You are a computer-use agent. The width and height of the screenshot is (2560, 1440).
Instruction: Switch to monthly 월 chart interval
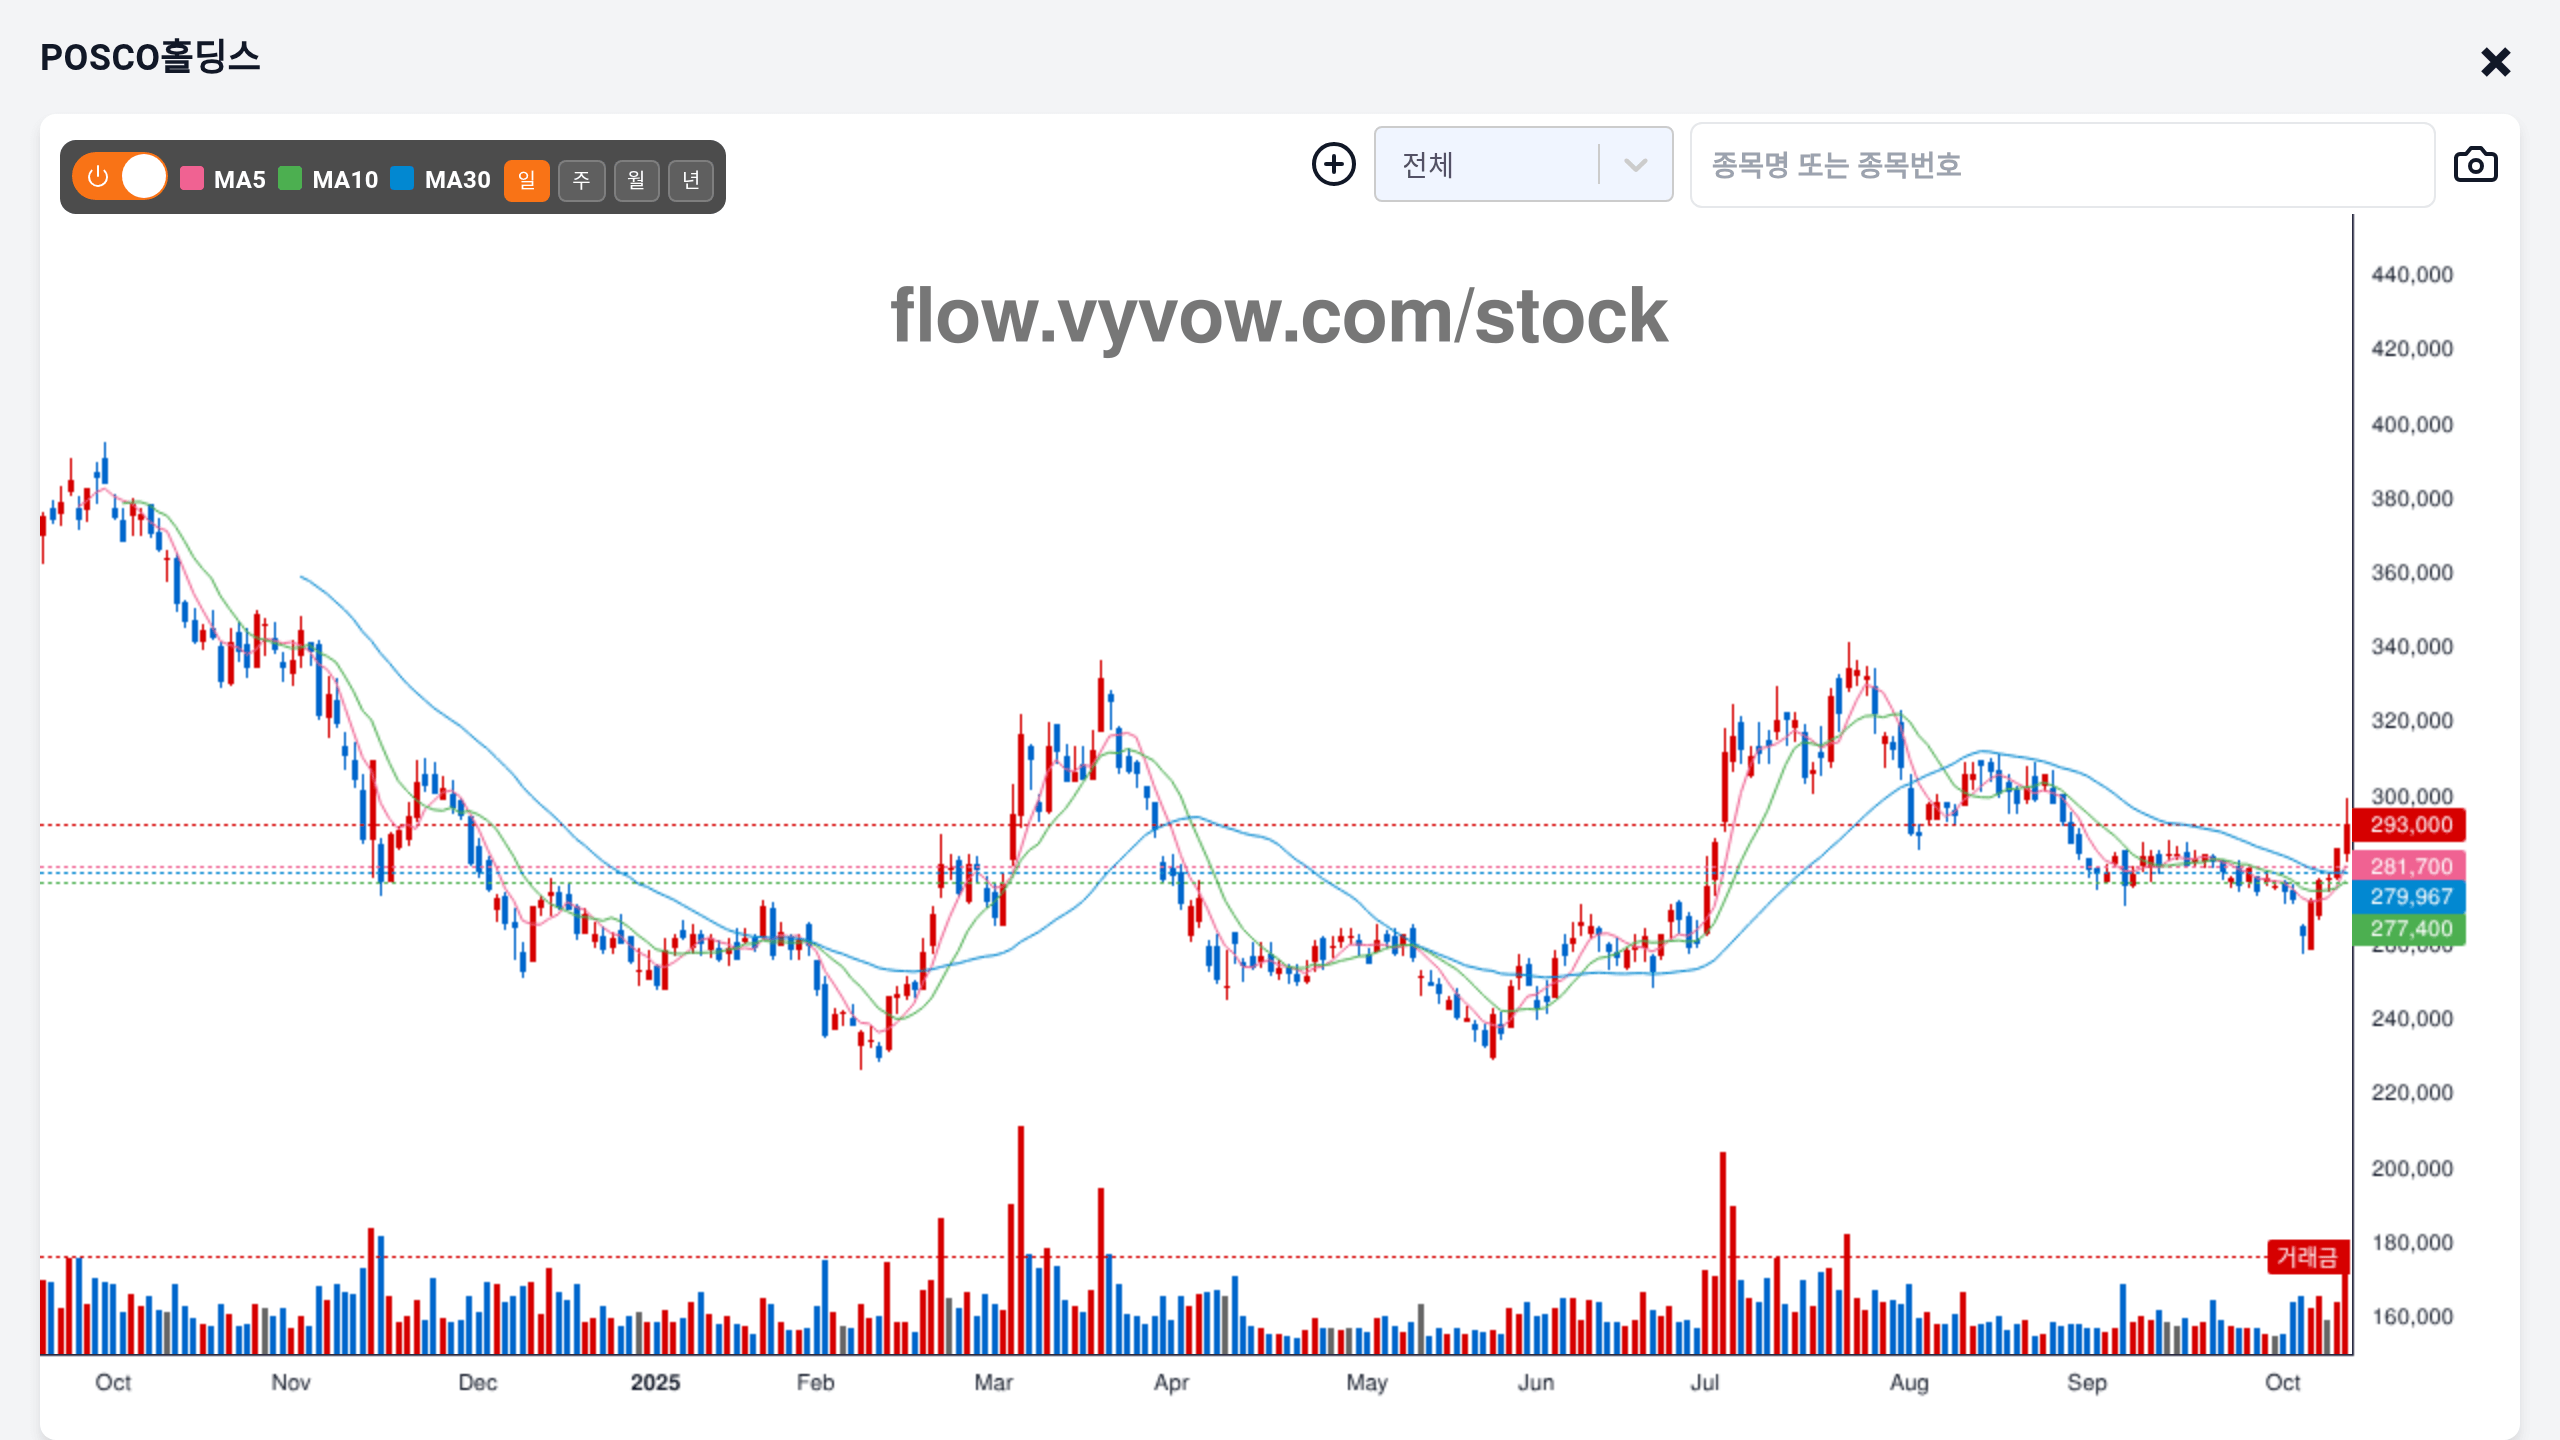pyautogui.click(x=636, y=180)
